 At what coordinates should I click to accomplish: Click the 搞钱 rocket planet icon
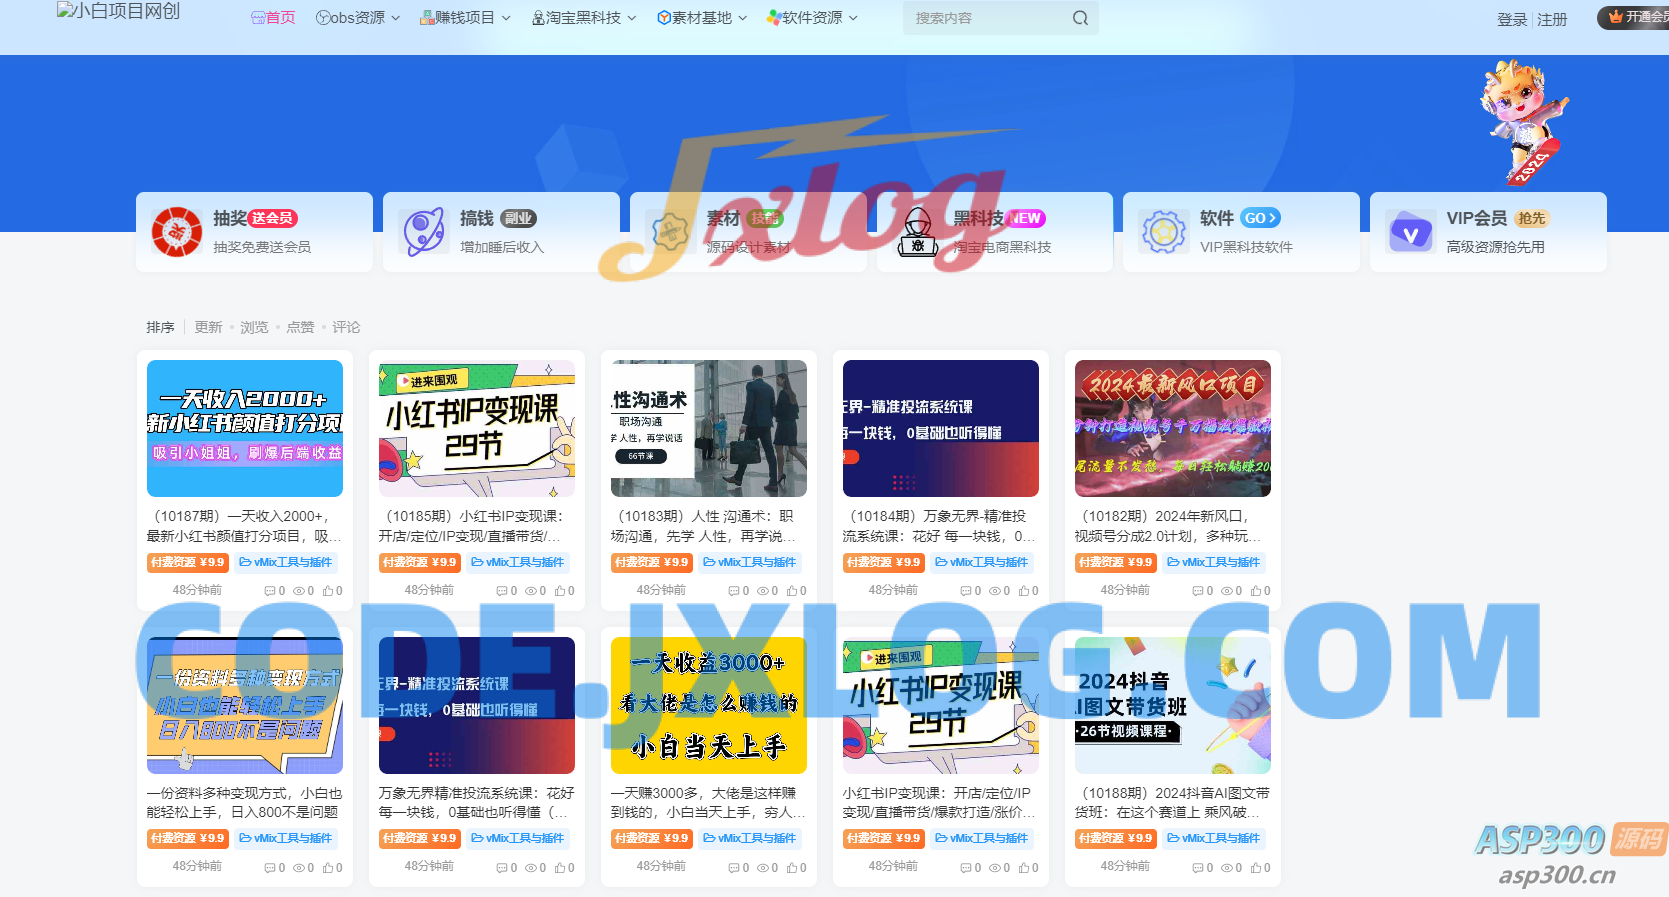click(x=424, y=232)
